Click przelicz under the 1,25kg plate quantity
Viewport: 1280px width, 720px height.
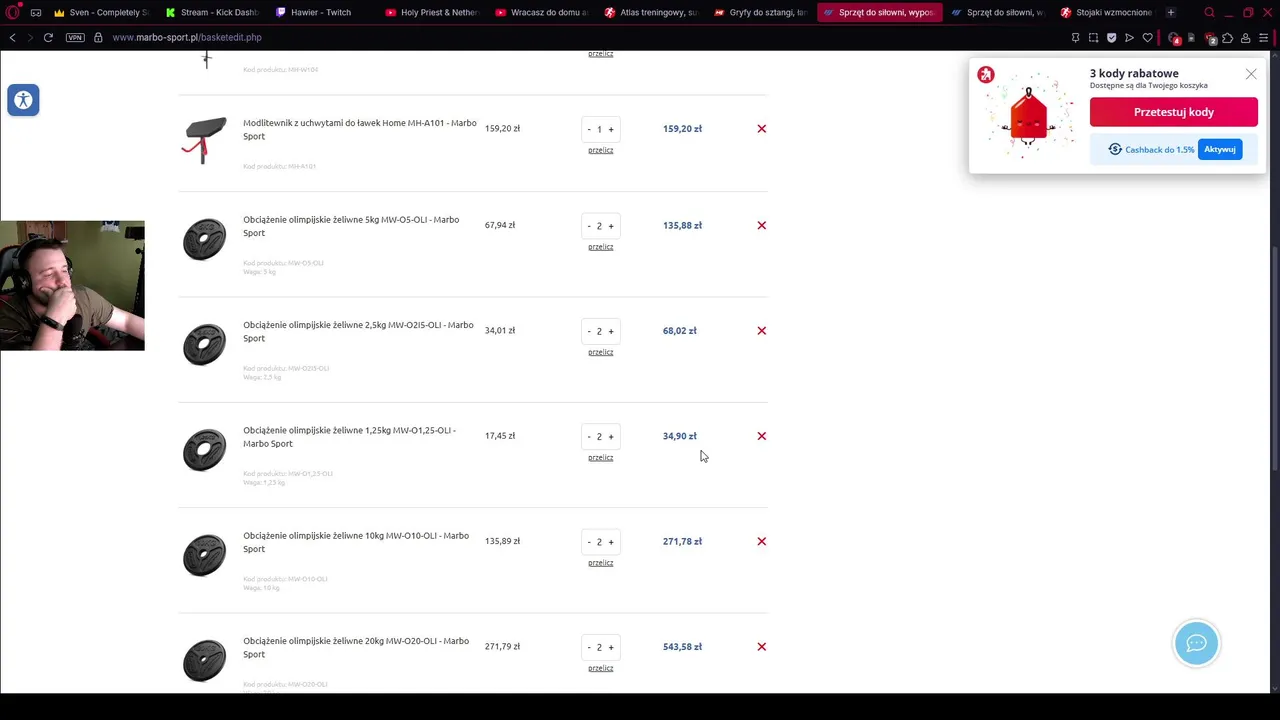(601, 457)
